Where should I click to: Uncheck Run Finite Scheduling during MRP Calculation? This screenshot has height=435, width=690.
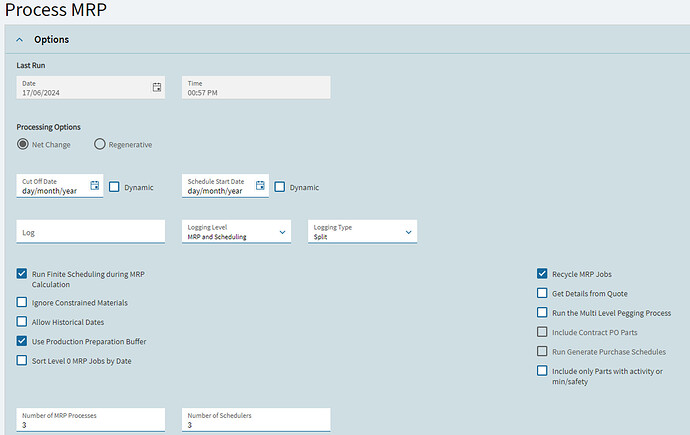click(22, 273)
